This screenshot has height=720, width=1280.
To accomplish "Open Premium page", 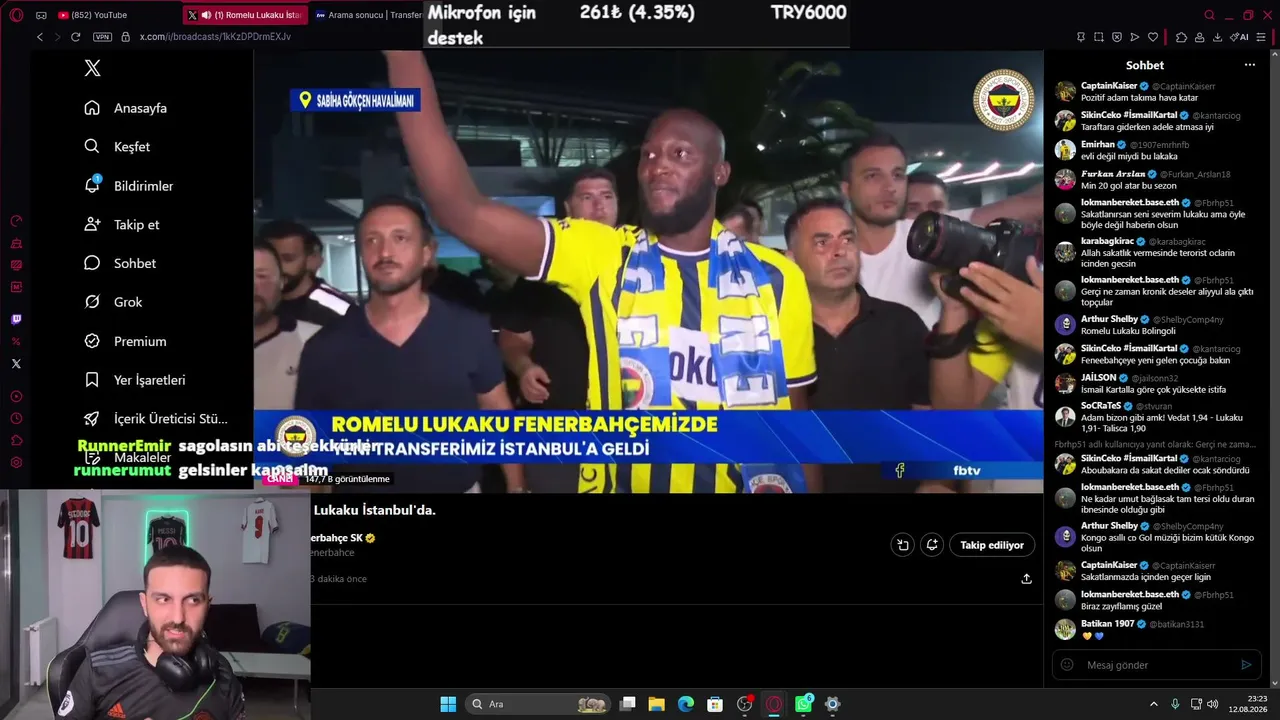I will (x=125, y=341).
